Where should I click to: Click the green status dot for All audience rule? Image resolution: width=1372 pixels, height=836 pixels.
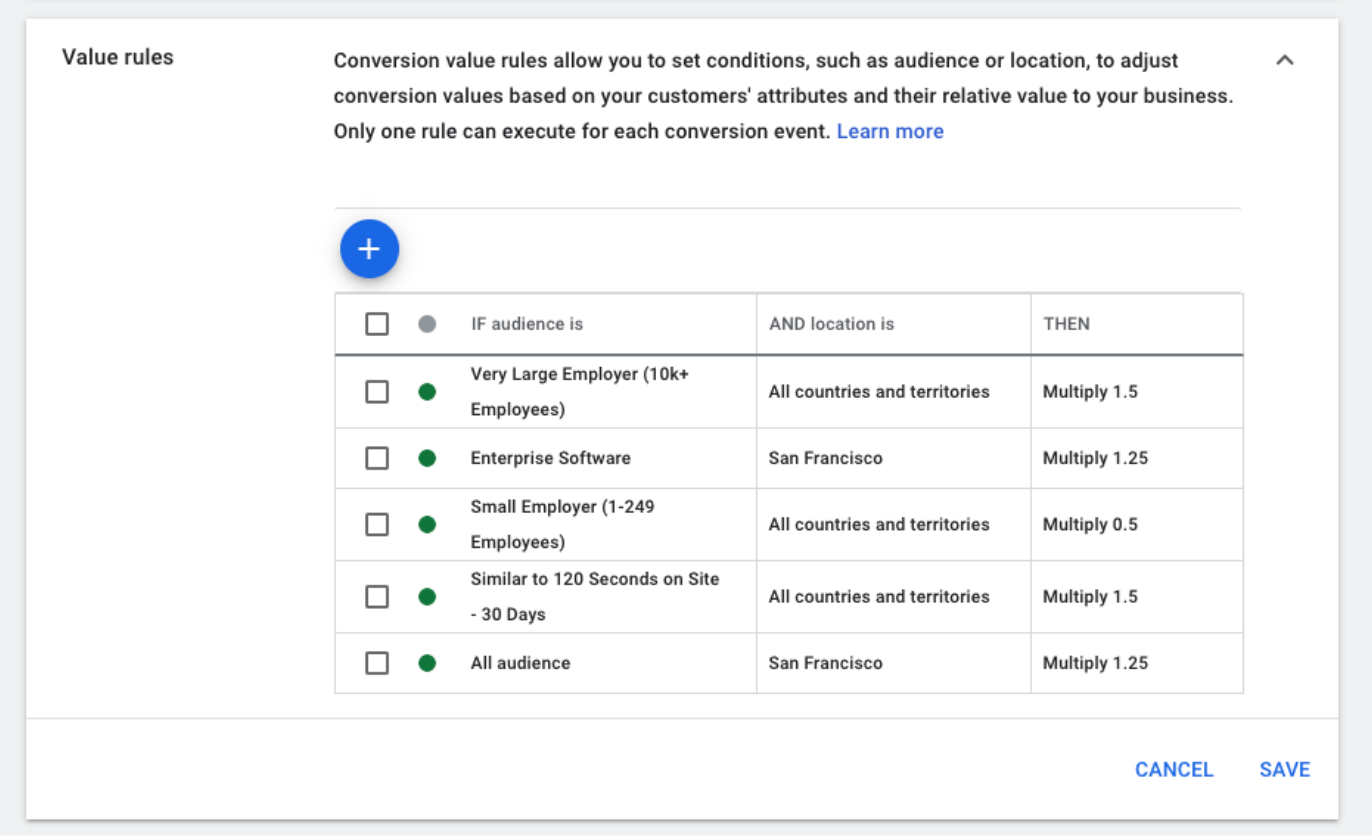click(x=427, y=663)
